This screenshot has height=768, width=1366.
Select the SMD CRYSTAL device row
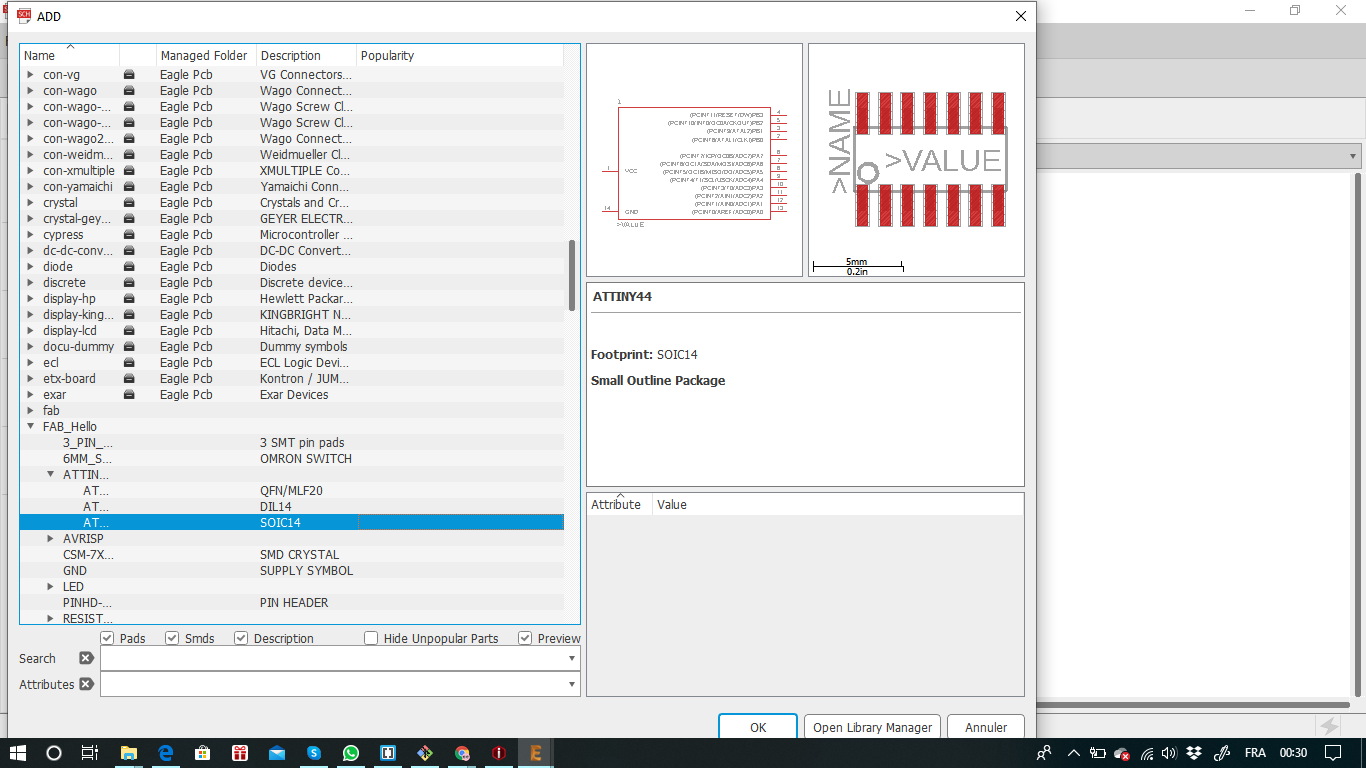pyautogui.click(x=291, y=555)
